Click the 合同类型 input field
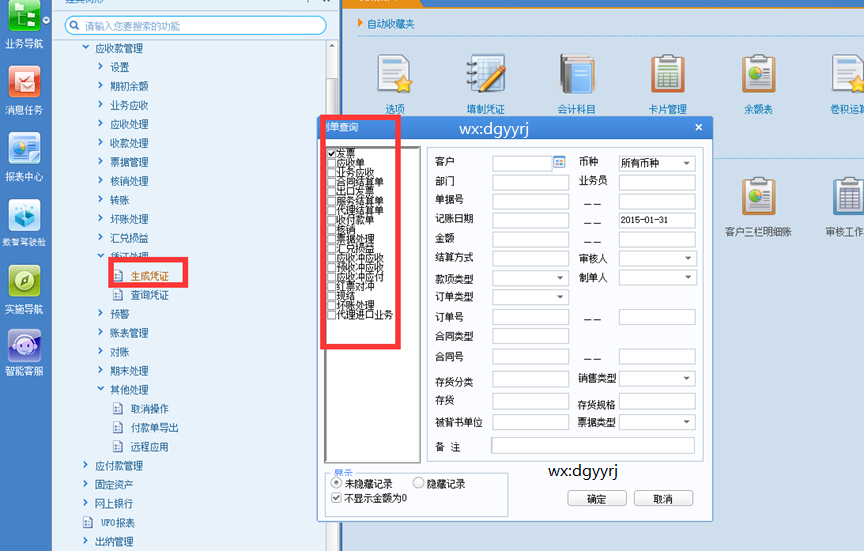This screenshot has width=864, height=551. pos(531,336)
